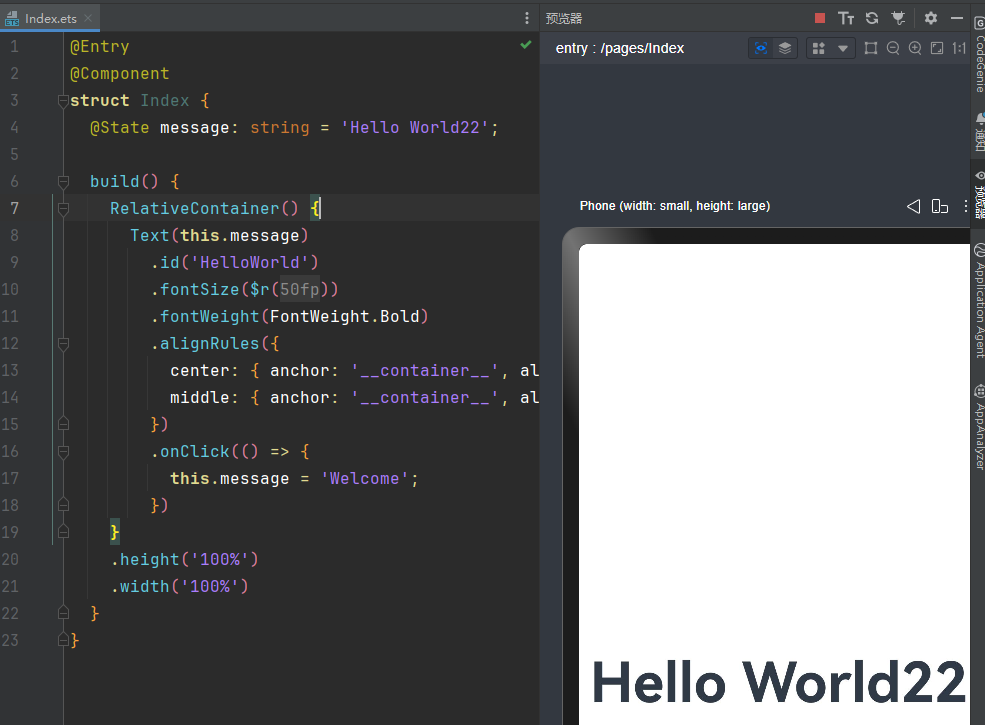Open the Application Agent side panel
985x725 pixels.
[979, 301]
